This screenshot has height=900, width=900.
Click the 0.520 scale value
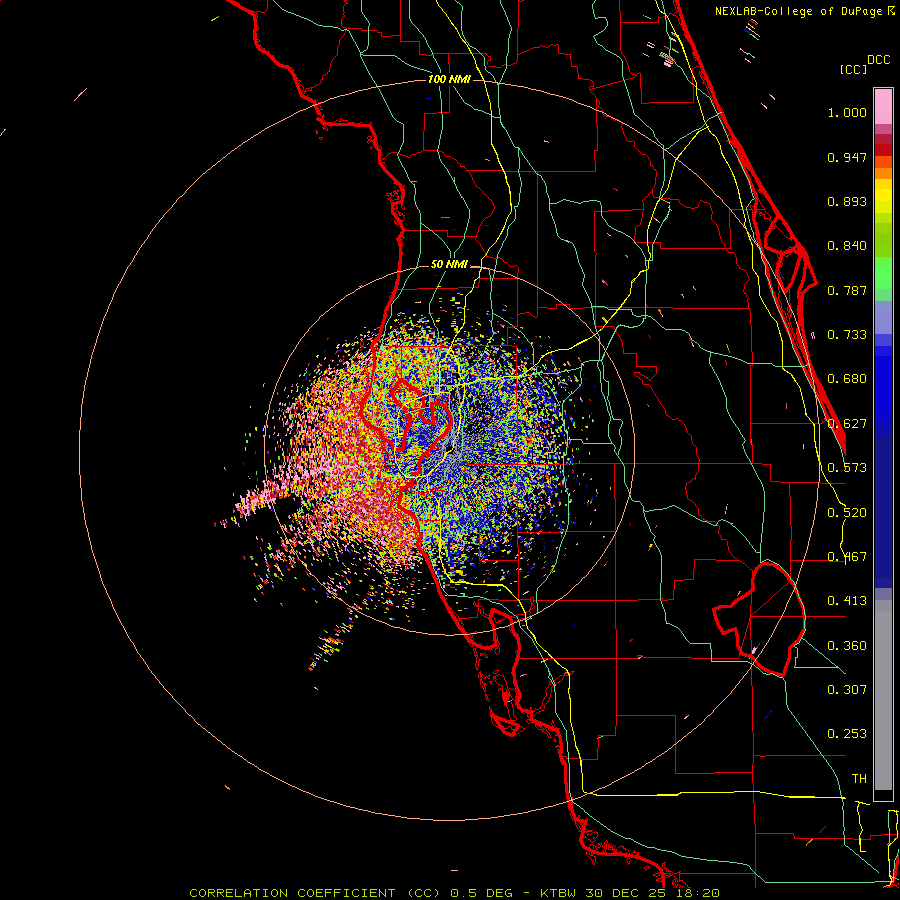pos(847,513)
